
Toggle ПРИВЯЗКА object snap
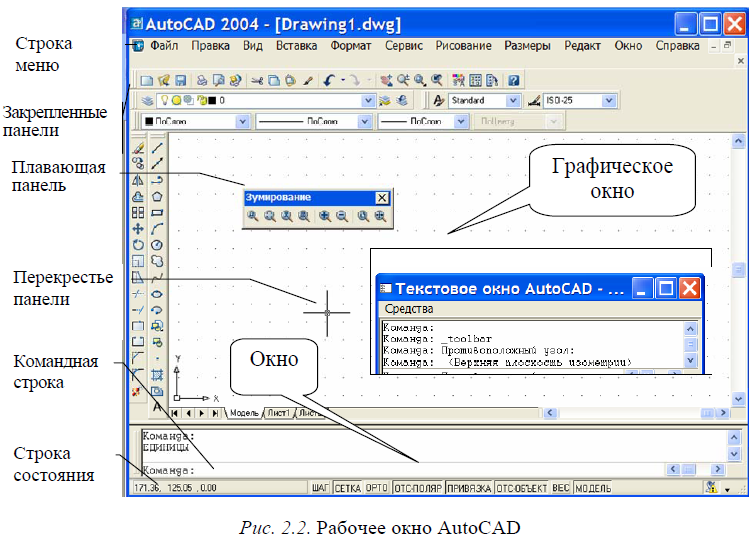pos(469,488)
